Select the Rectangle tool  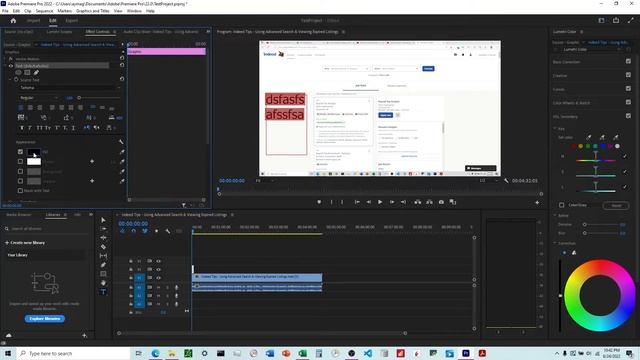tap(103, 273)
